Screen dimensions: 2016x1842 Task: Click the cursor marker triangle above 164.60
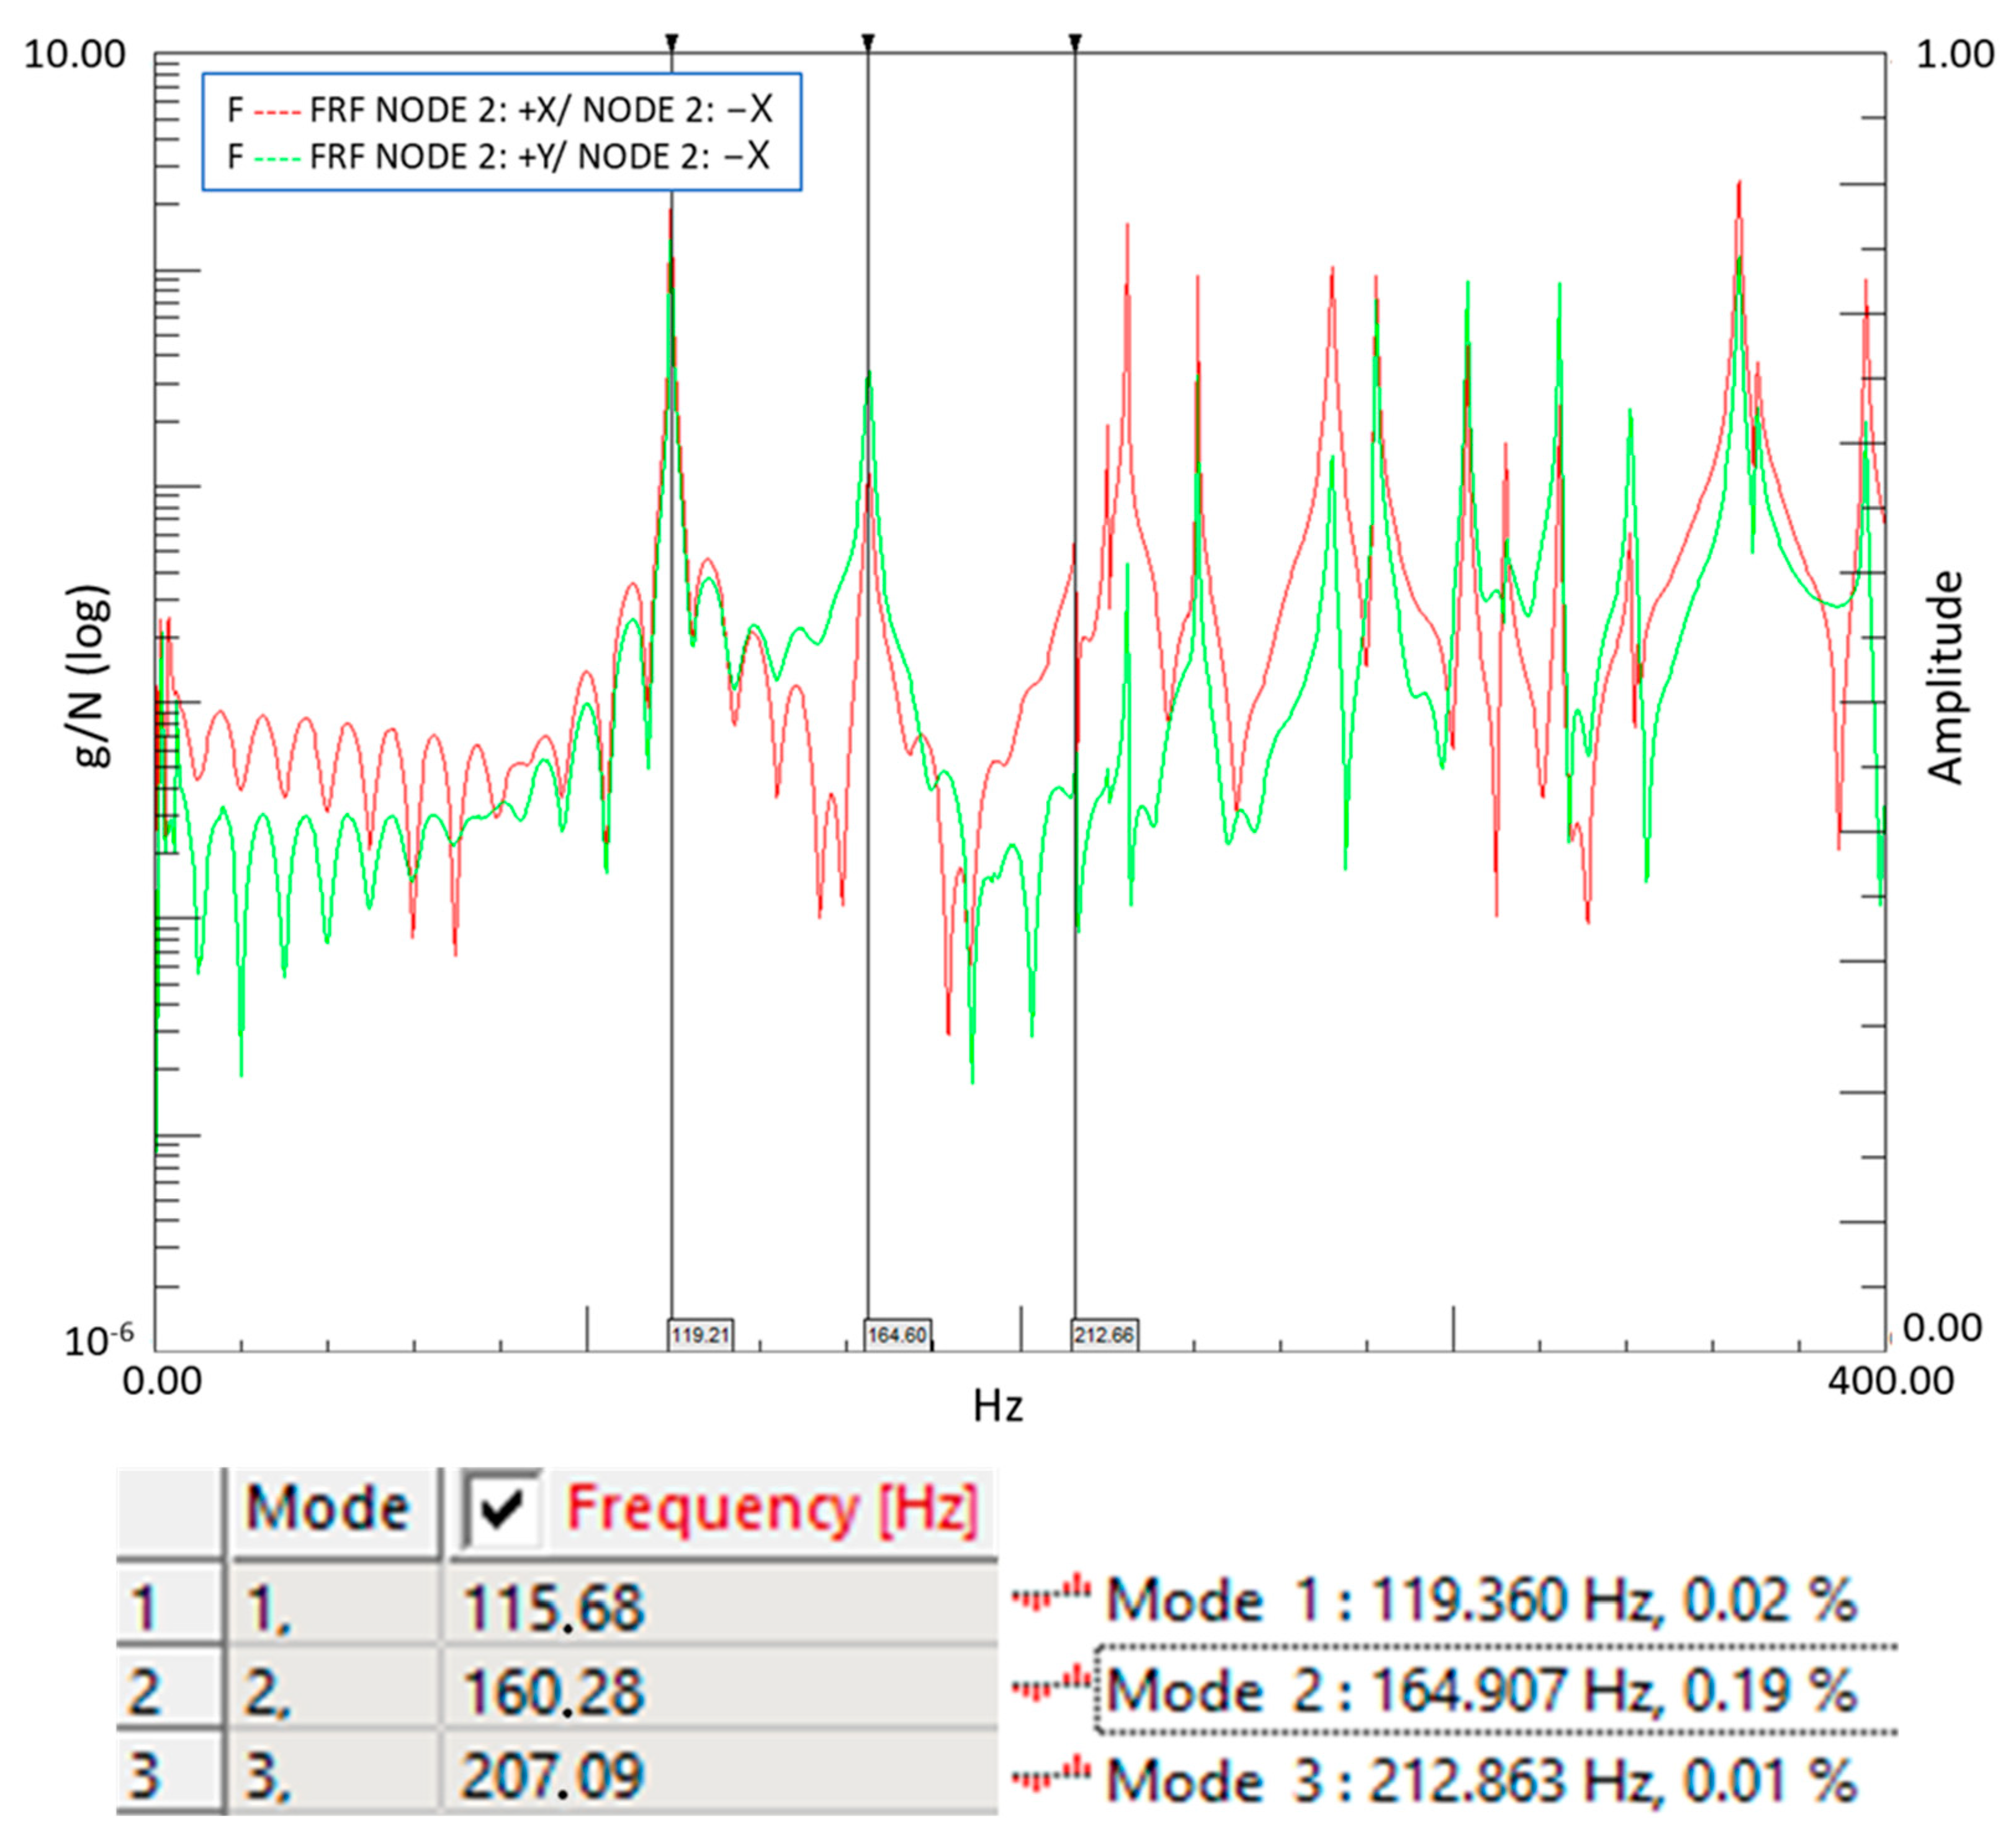868,42
